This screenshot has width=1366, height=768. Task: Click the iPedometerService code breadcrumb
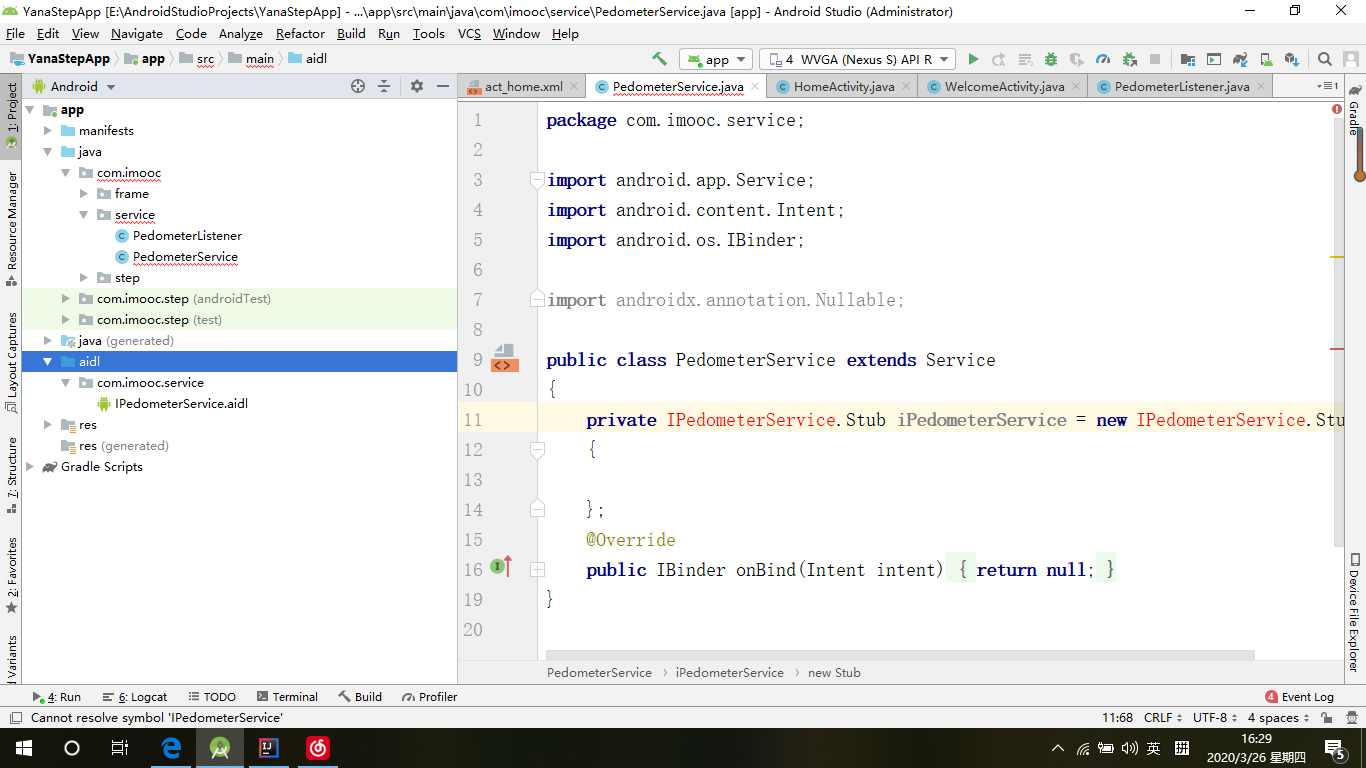729,673
